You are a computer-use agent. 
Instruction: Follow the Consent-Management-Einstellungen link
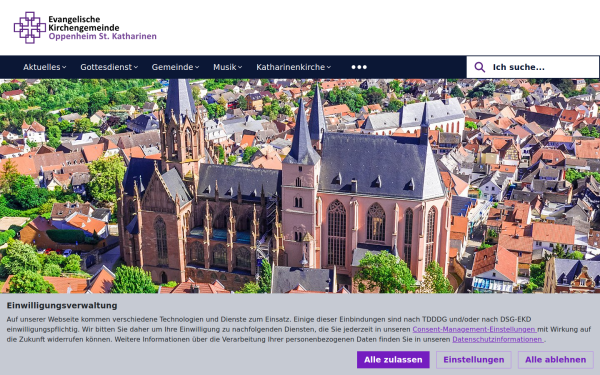click(474, 329)
